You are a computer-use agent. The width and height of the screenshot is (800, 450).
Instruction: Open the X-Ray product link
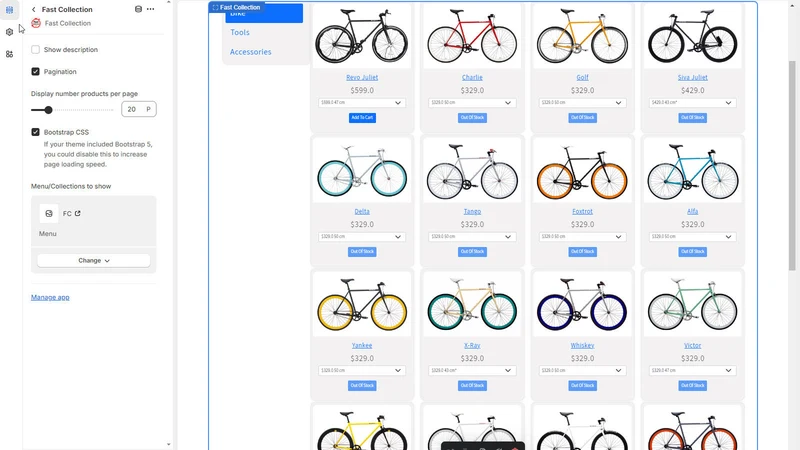click(472, 345)
